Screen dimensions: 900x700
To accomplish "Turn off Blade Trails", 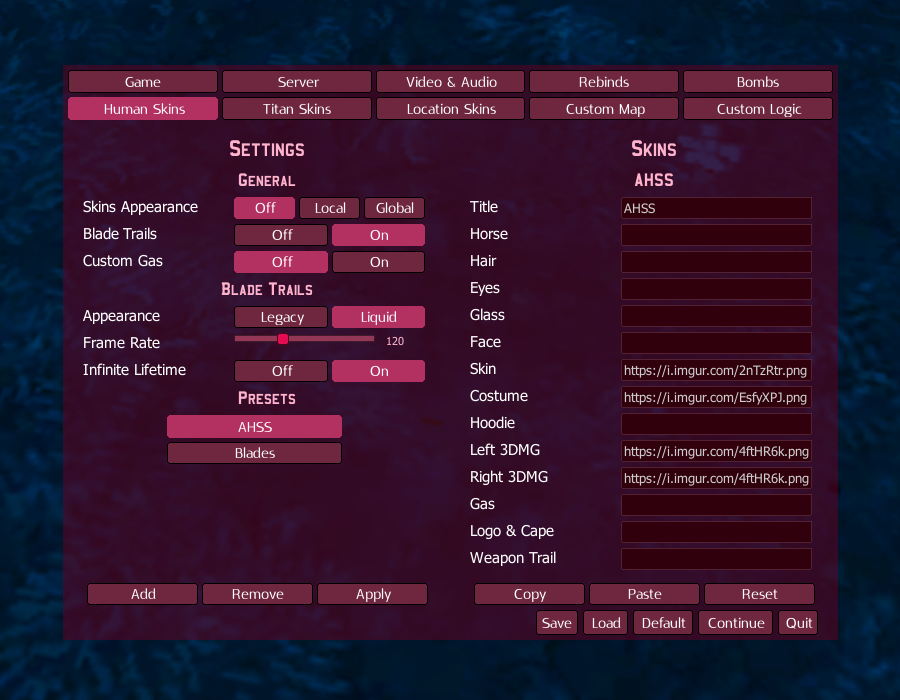I will click(280, 234).
